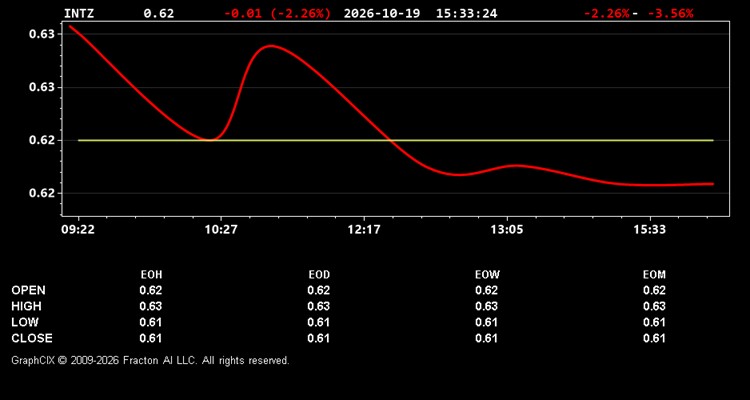Click the HIGH value in EOW column
The image size is (750, 400).
(486, 306)
